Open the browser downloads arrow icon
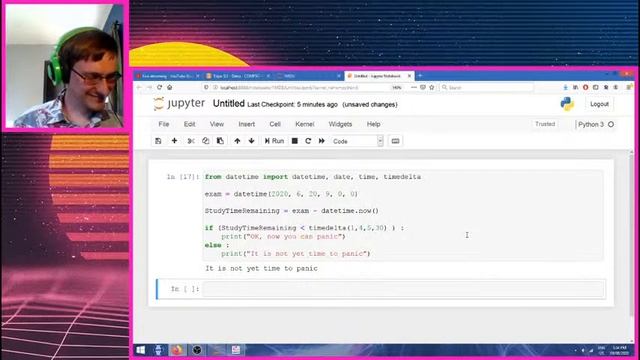This screenshot has width=640, height=360. [565, 87]
